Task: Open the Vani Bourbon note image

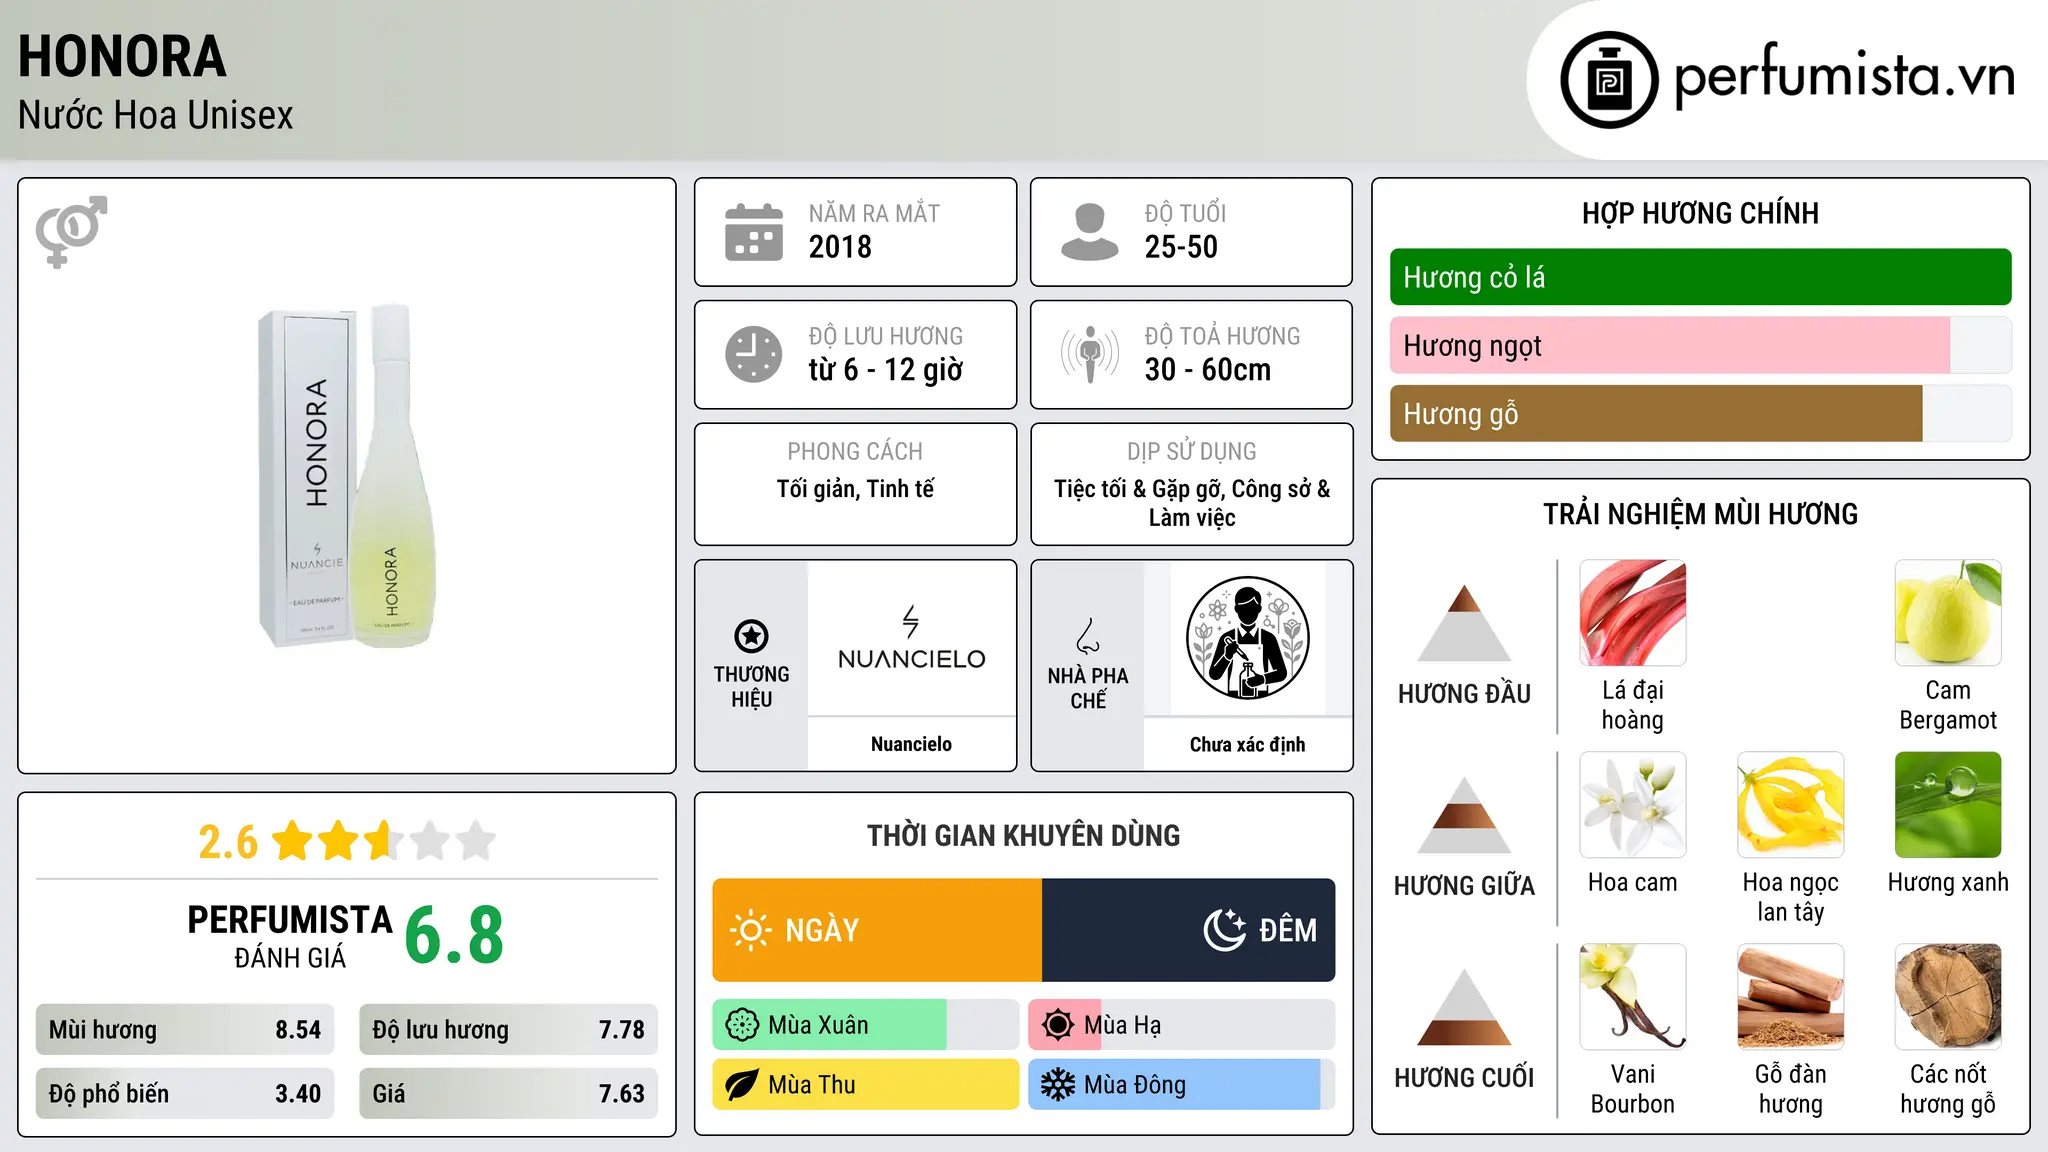Action: tap(1632, 997)
